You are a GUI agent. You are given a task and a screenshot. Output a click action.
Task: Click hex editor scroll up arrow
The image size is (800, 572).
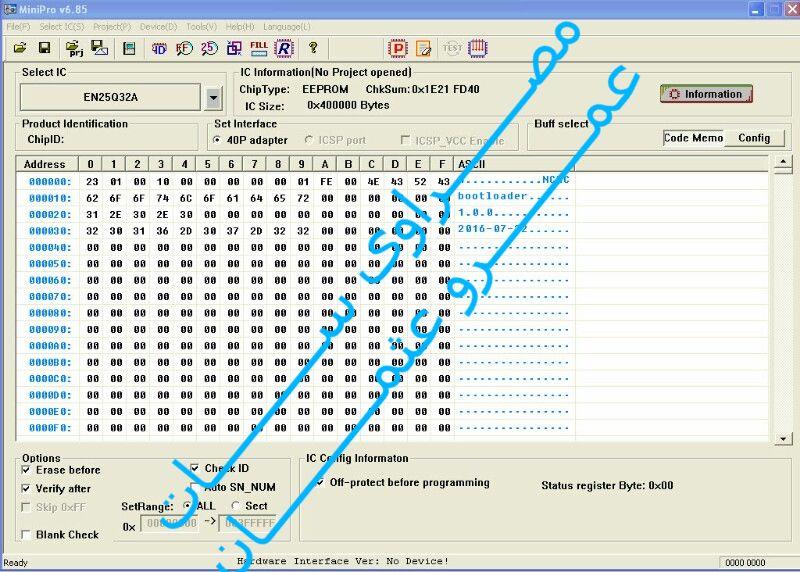click(783, 163)
